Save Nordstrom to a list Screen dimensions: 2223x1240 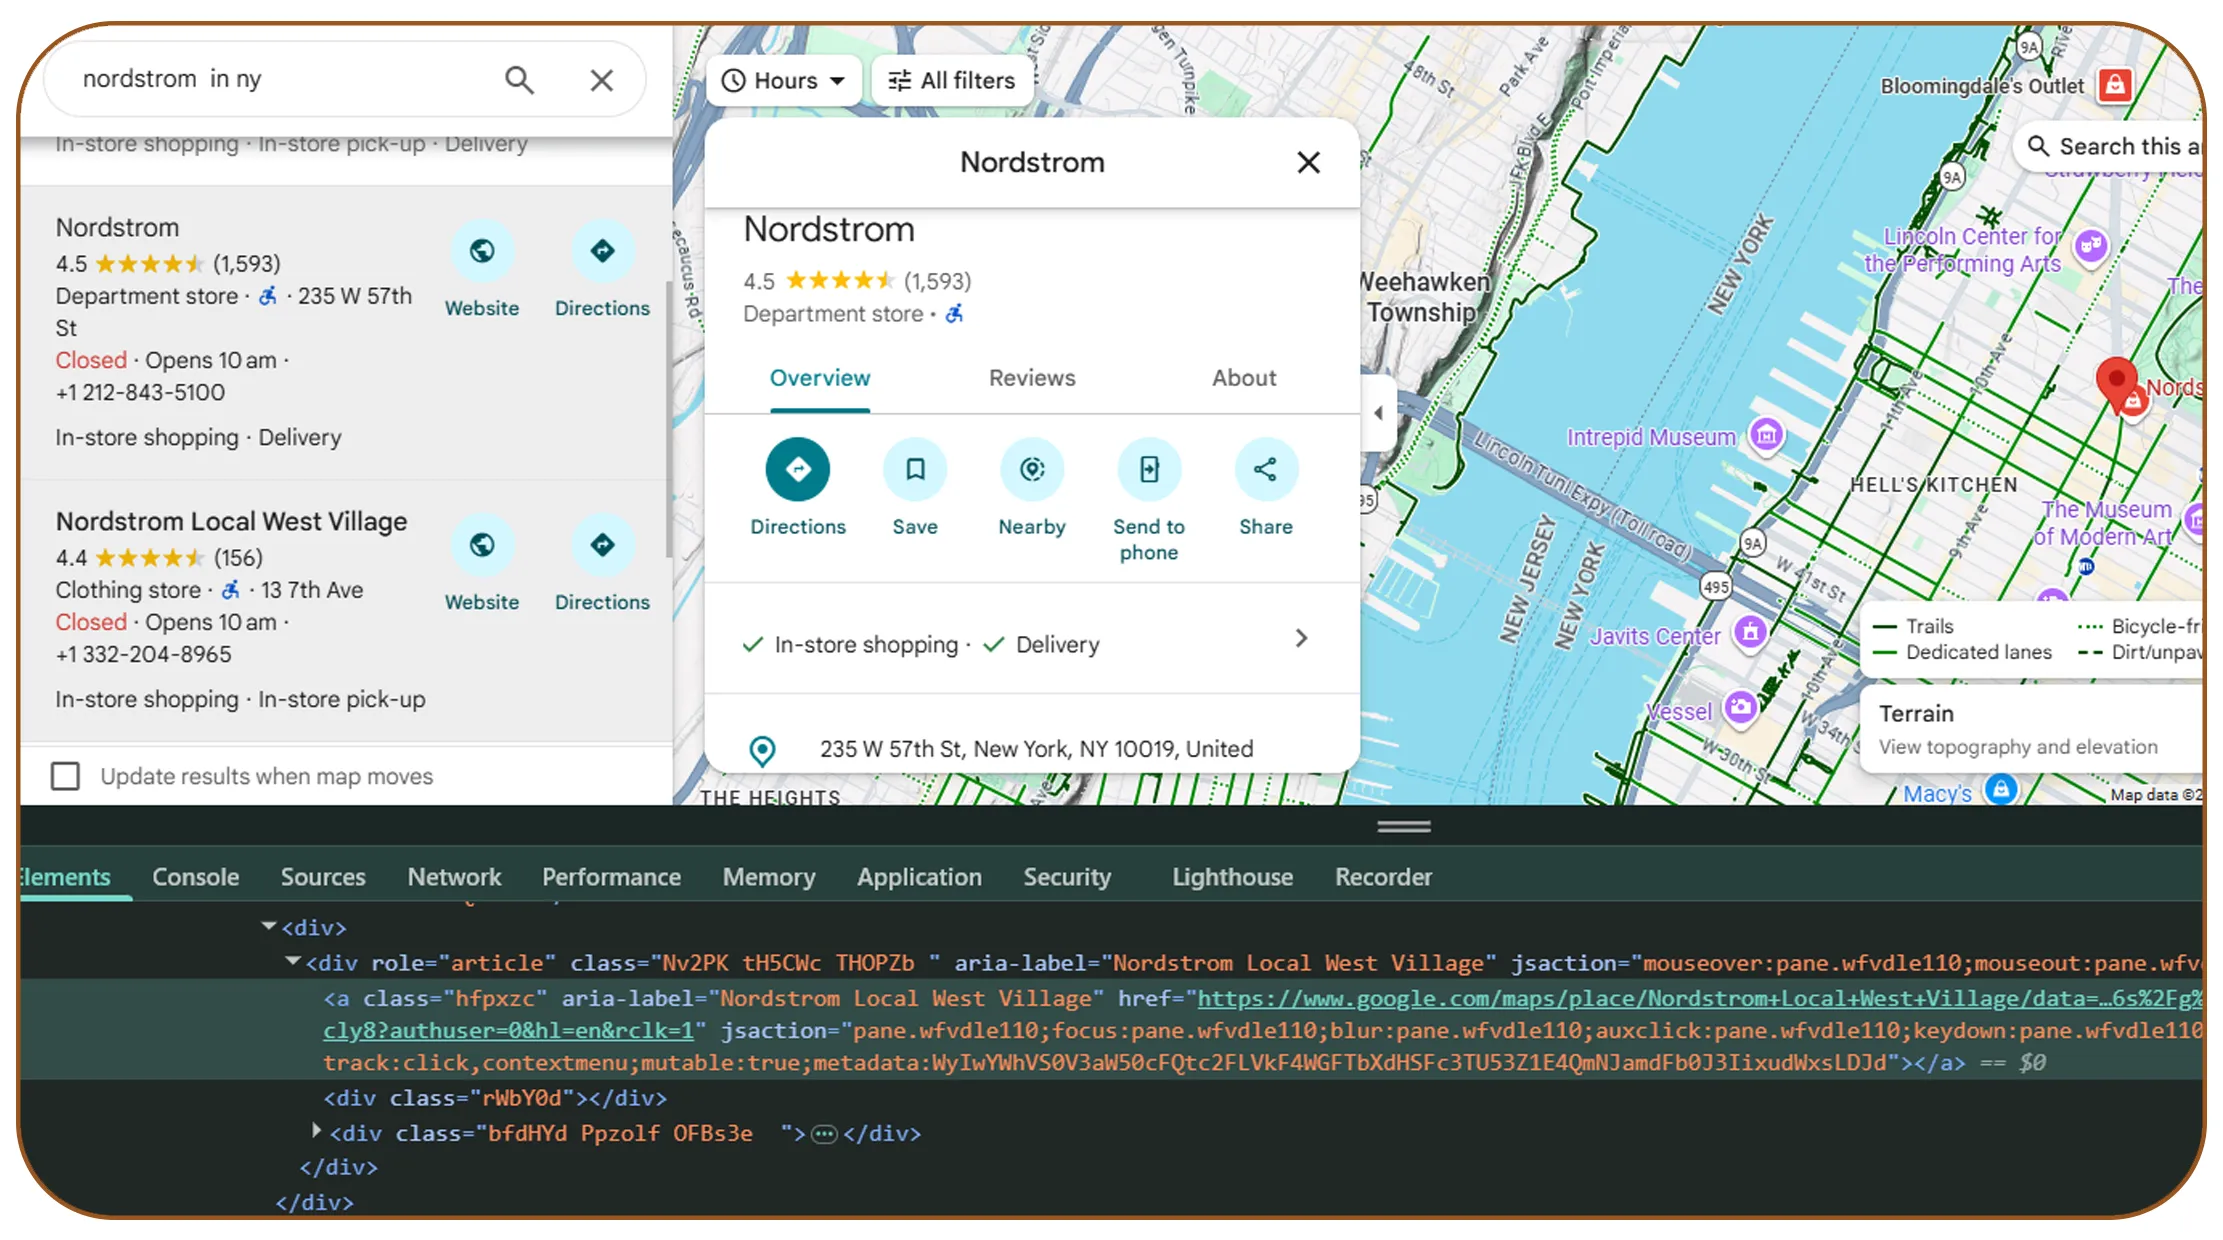[915, 469]
